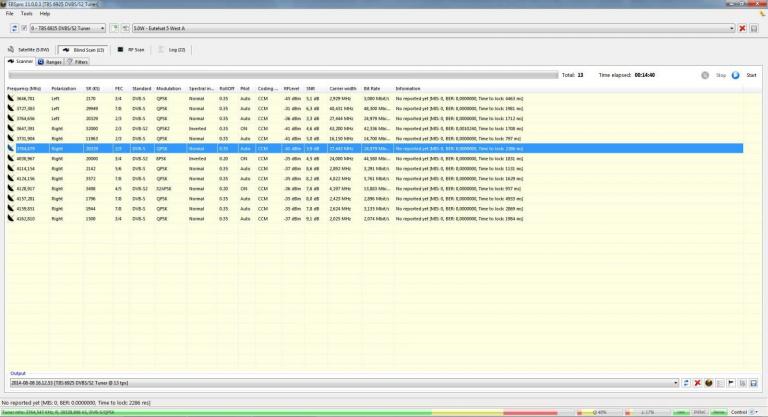
Task: Open the Help menu
Action: 45,13
